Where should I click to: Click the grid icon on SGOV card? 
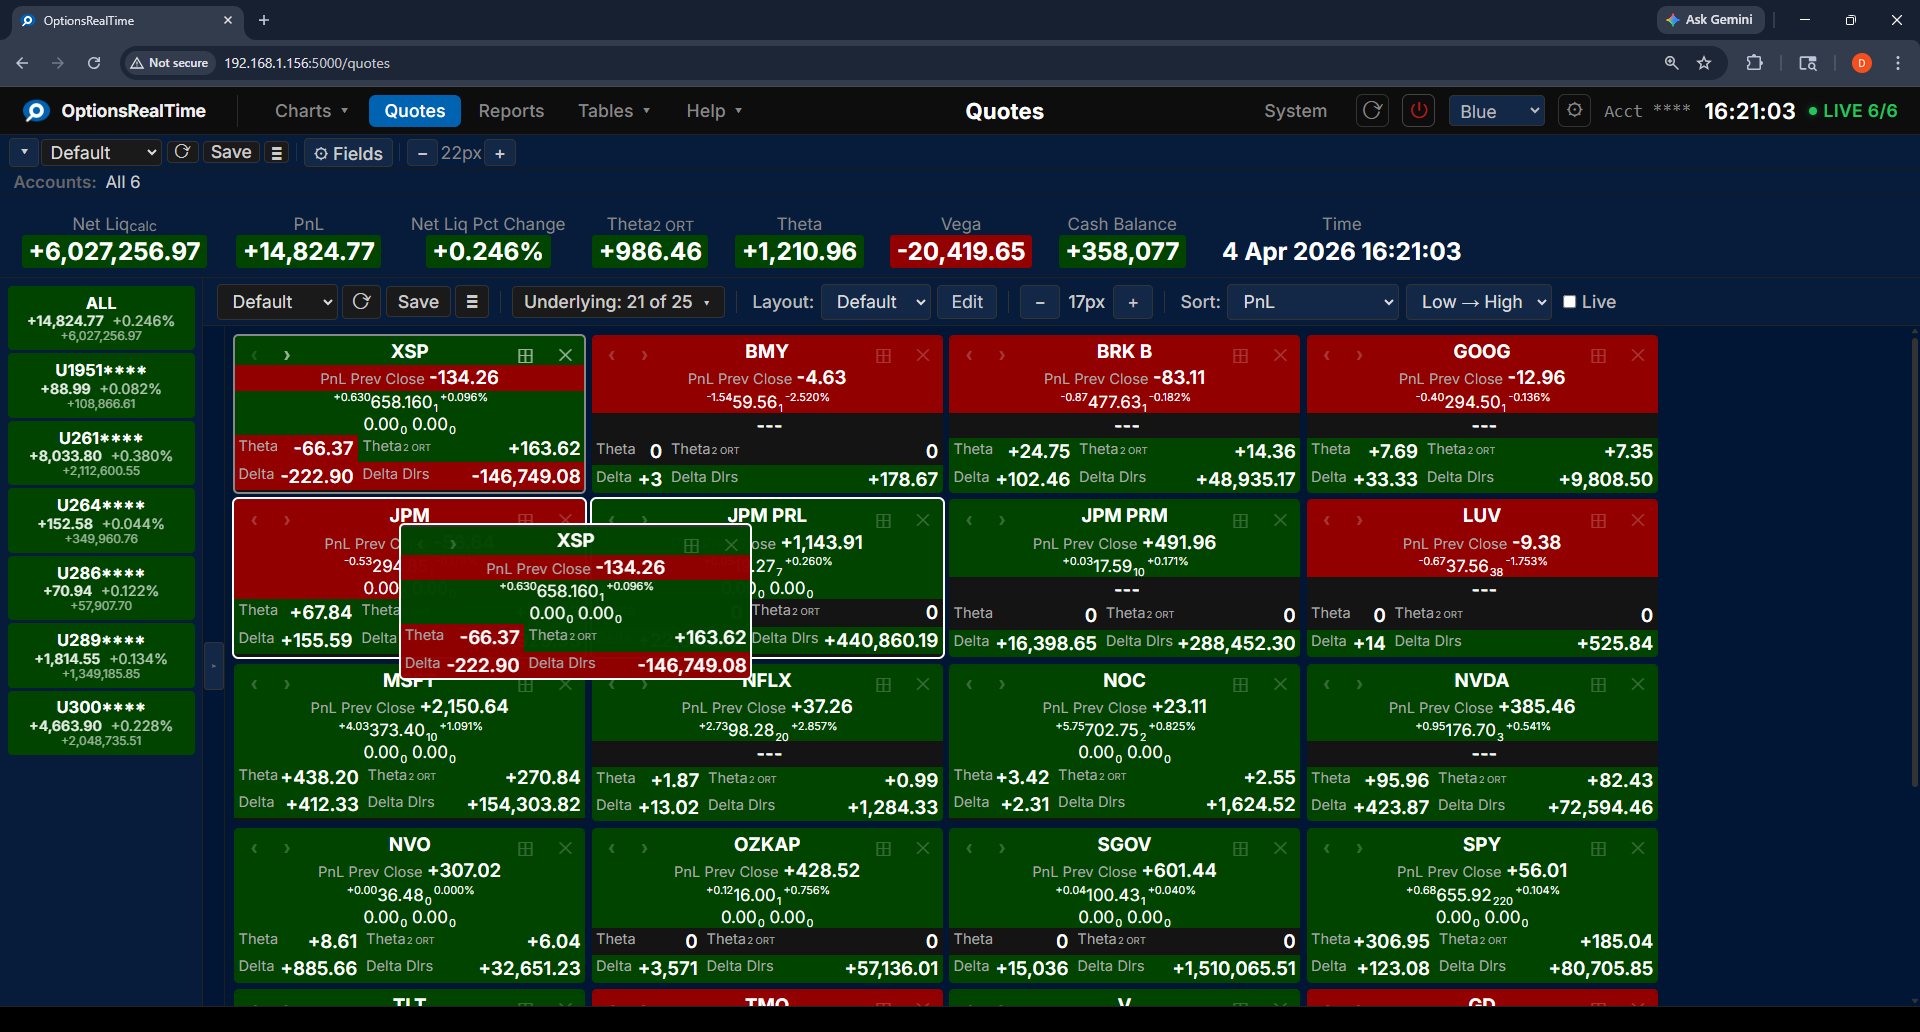pos(1240,848)
